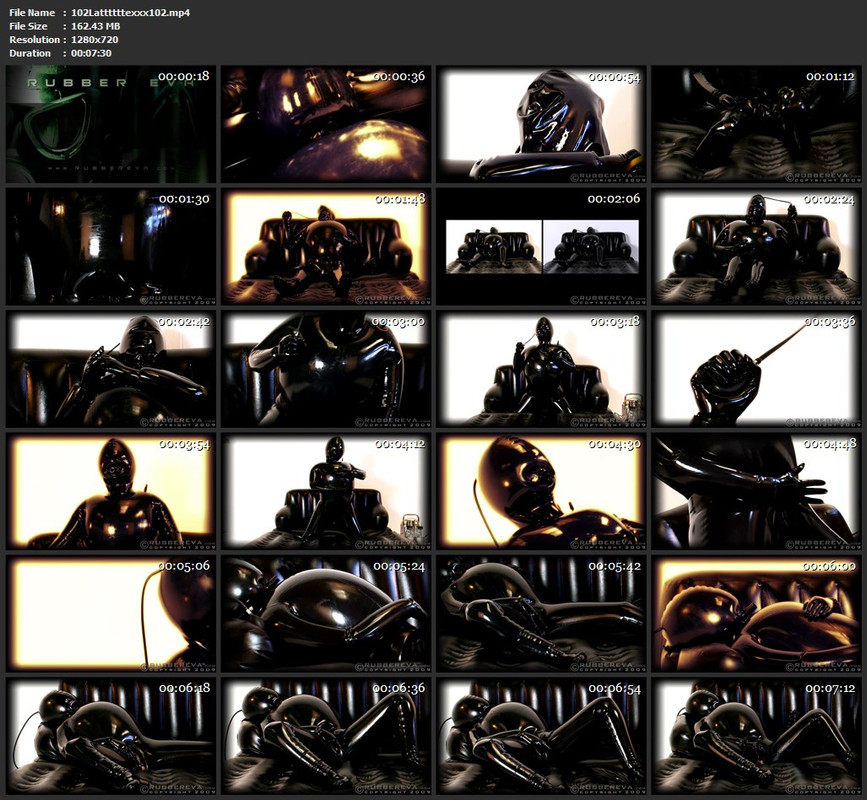Select the thumbnail at 00:03:00

(x=326, y=369)
